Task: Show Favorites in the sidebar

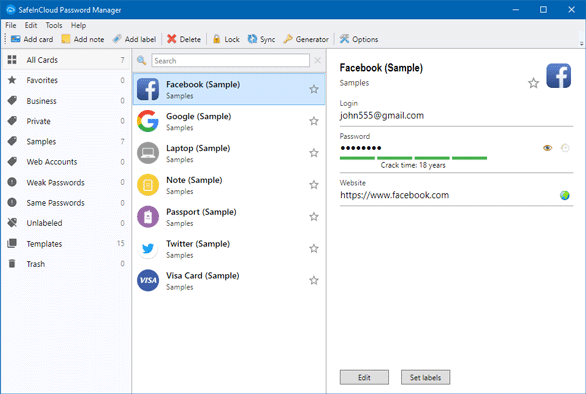Action: [66, 80]
